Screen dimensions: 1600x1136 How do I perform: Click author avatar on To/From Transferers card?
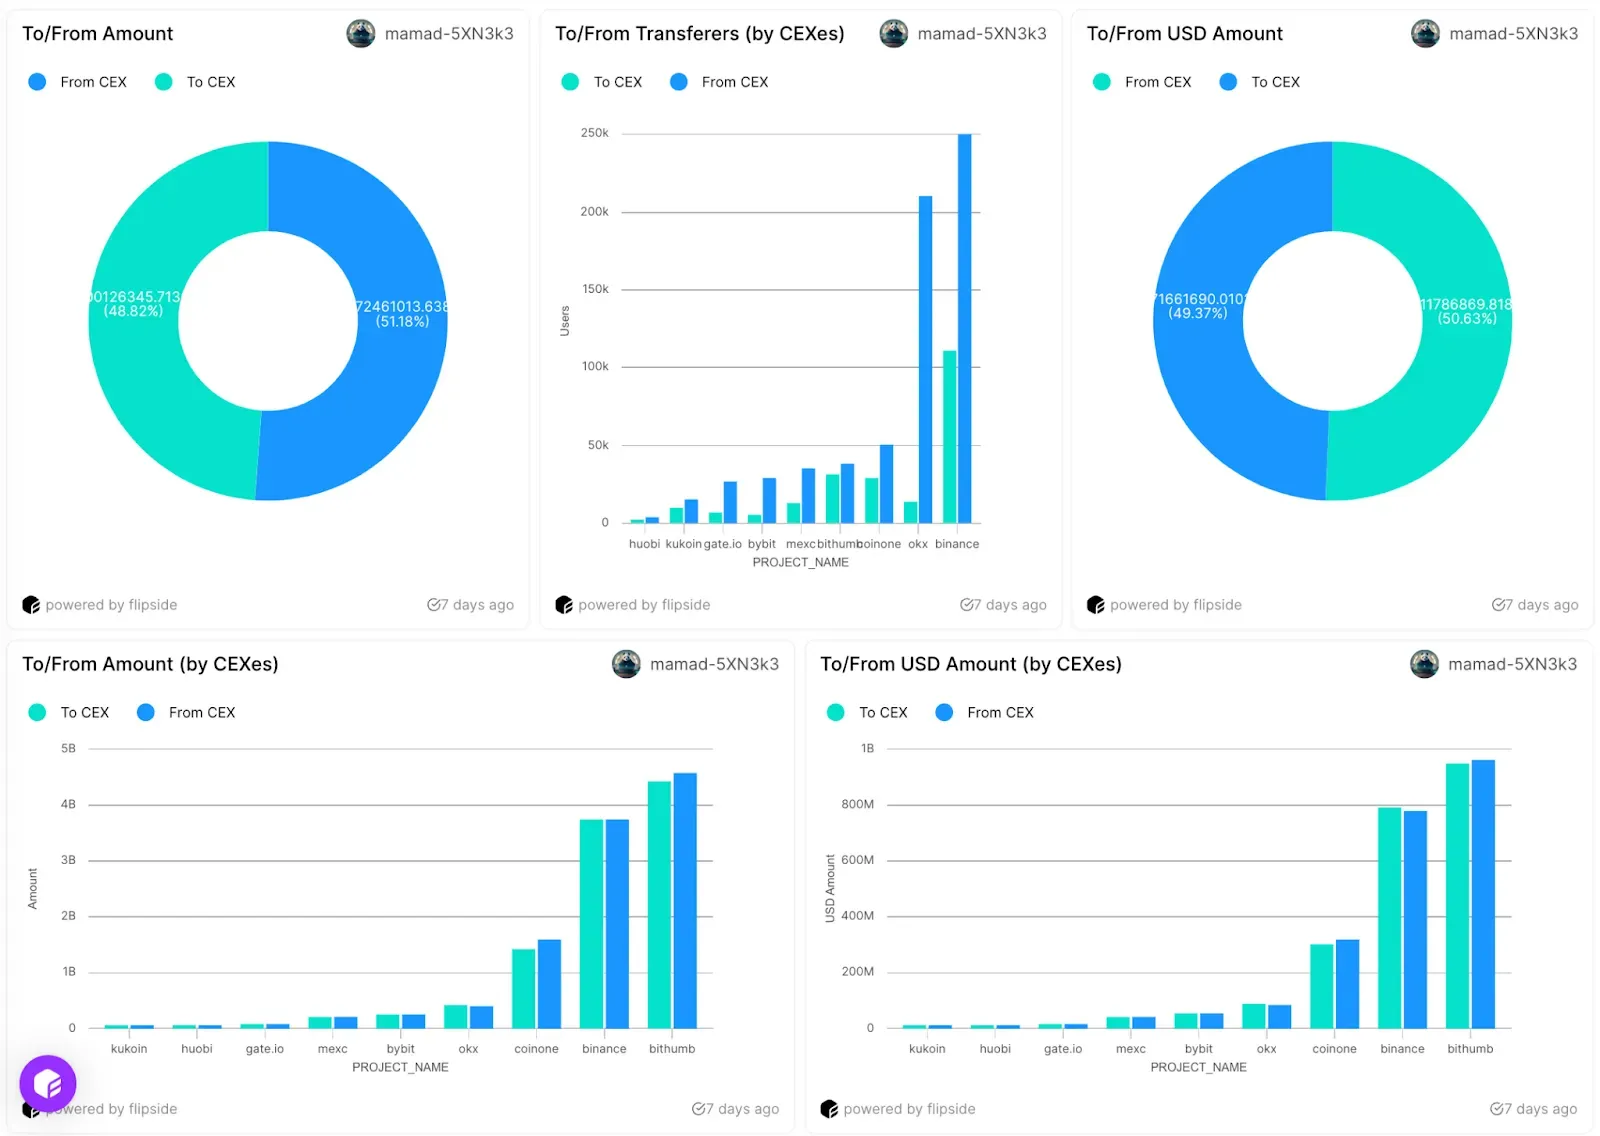click(x=893, y=34)
